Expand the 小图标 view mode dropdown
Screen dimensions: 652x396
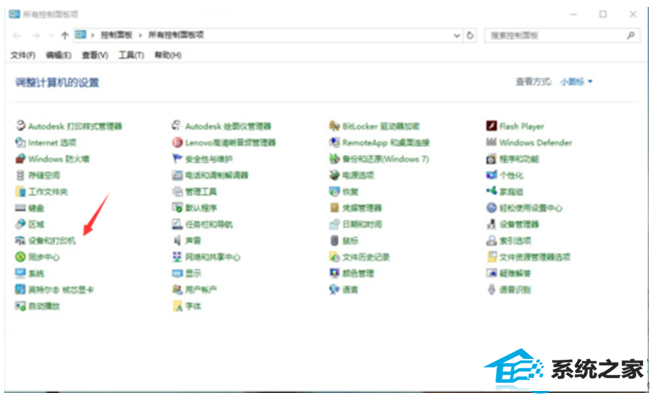(576, 82)
